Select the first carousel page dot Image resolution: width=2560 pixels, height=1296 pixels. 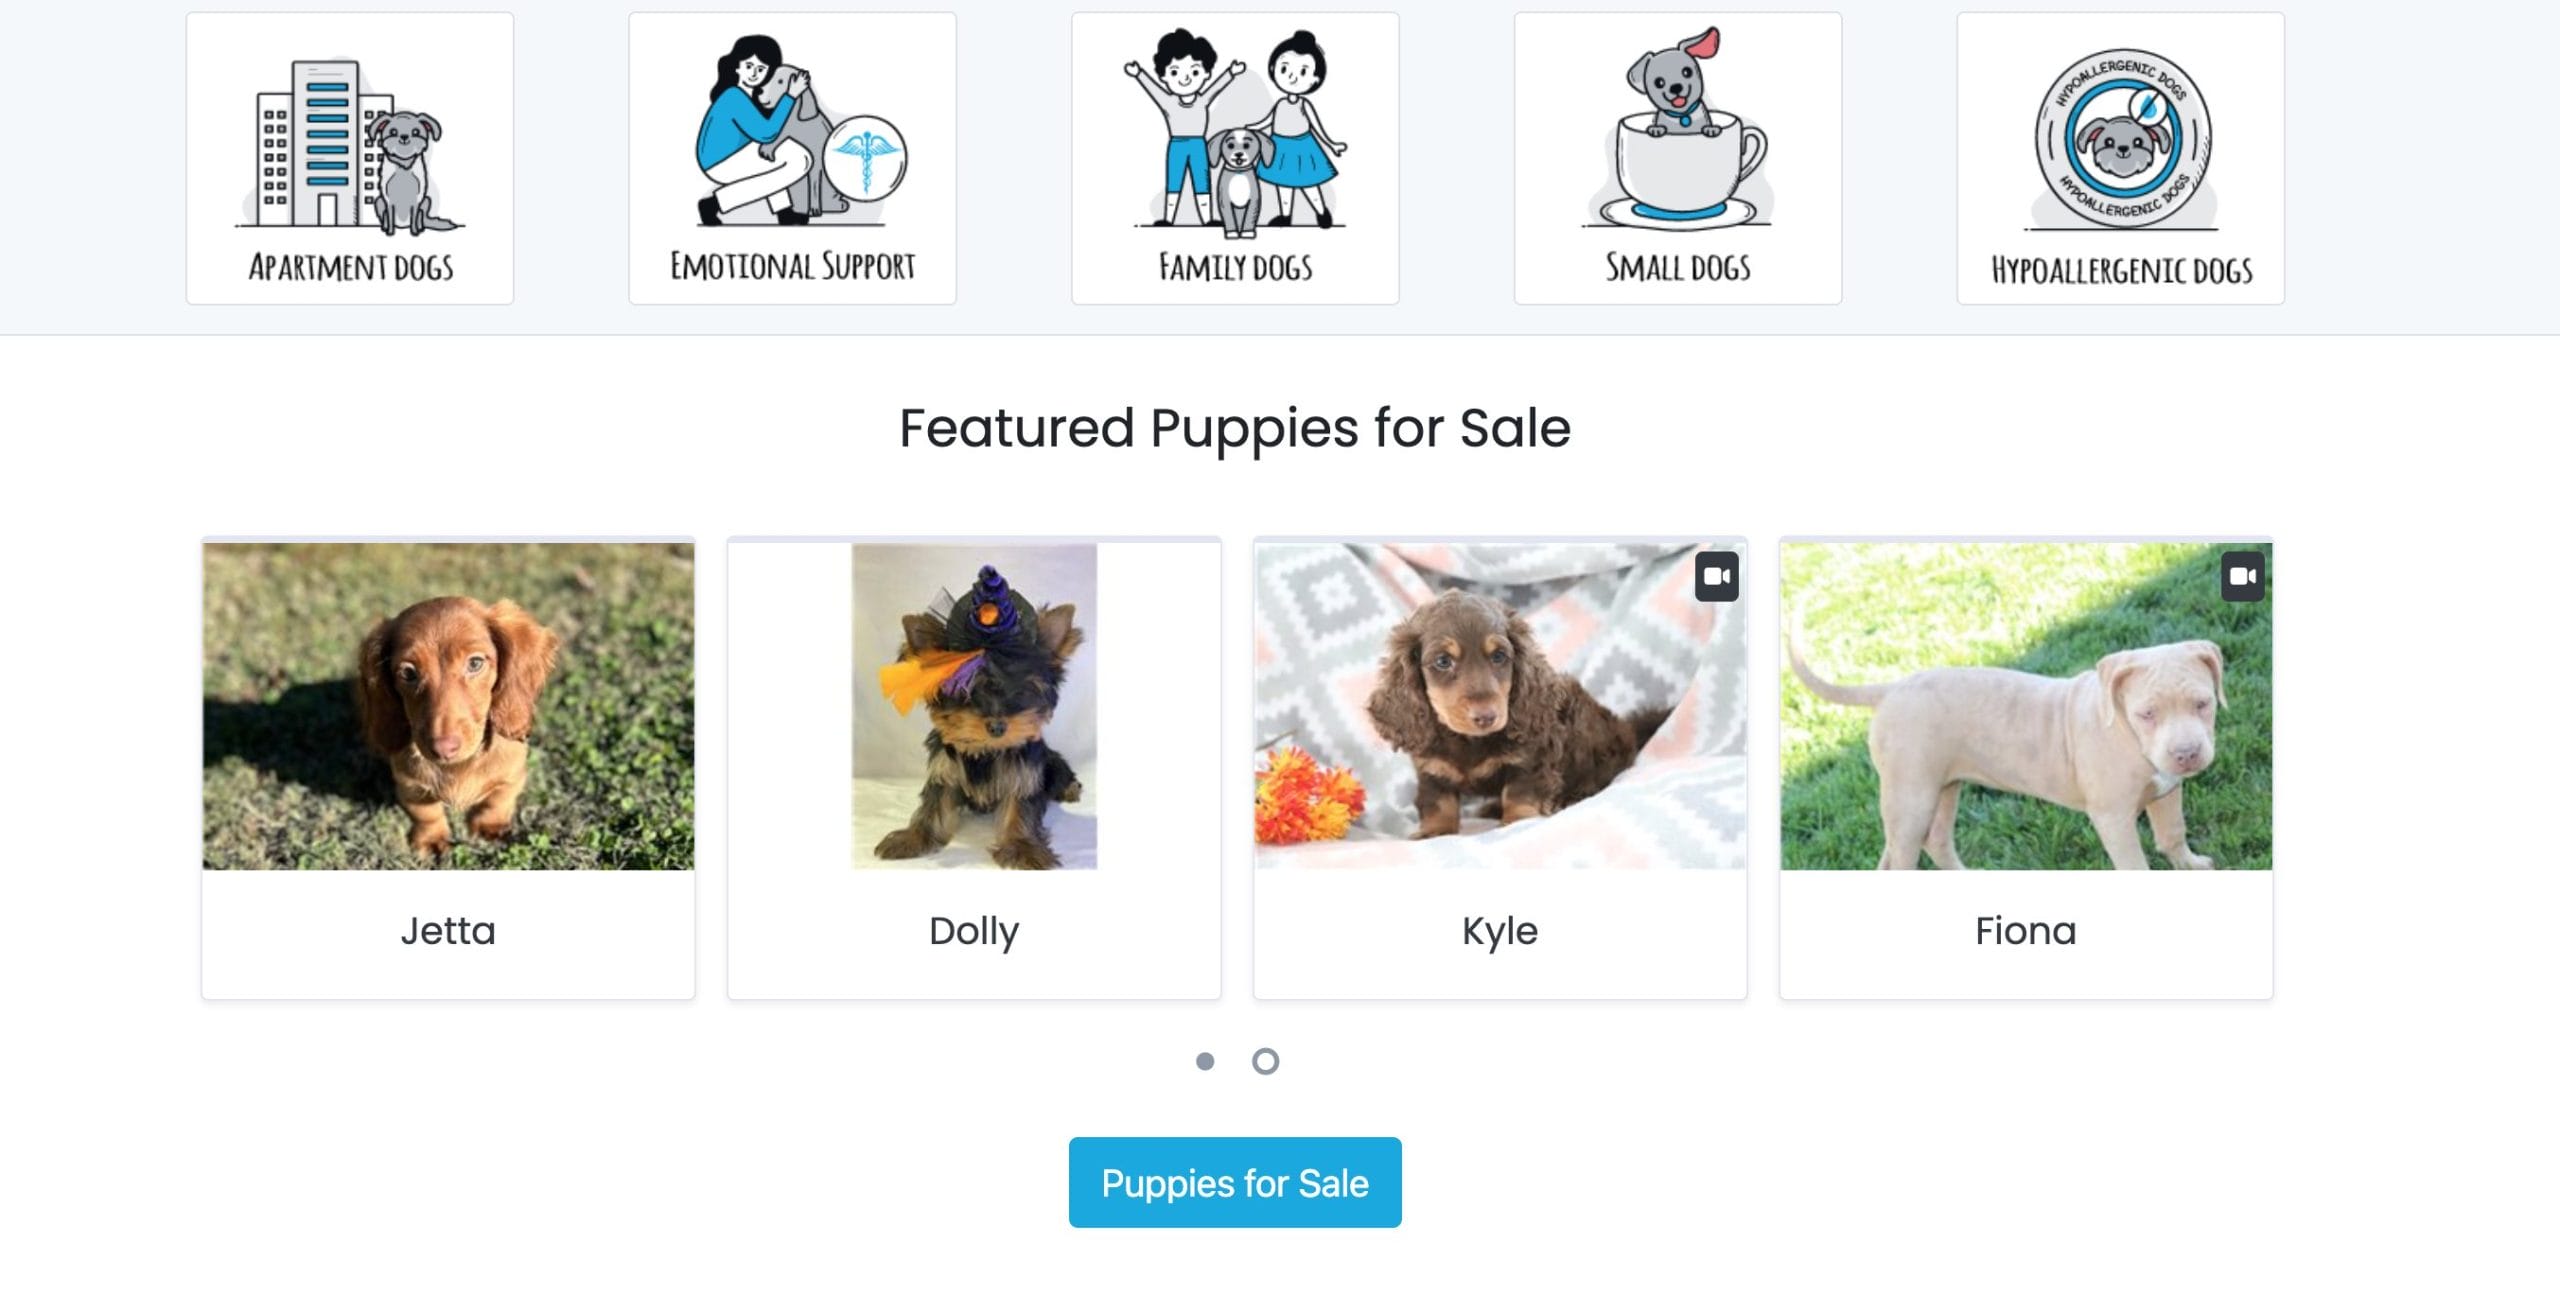(x=1205, y=1061)
